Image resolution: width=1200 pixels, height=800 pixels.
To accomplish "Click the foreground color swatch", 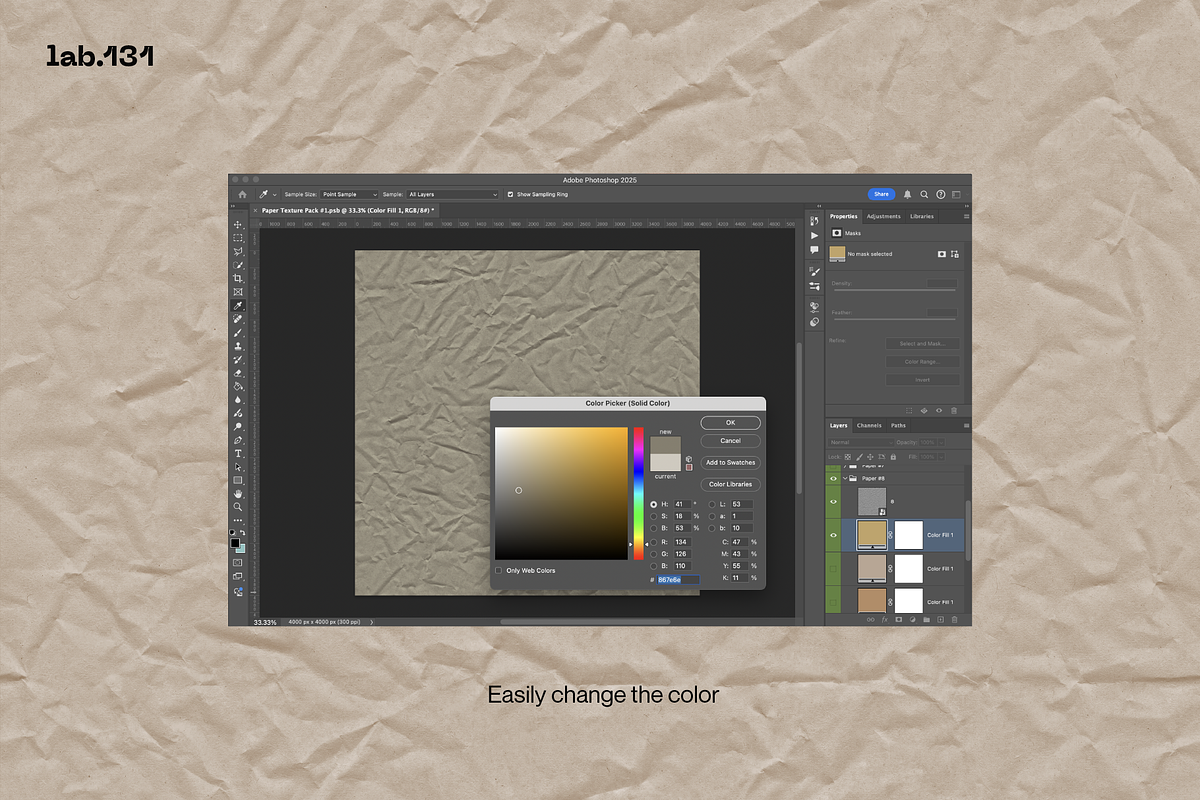I will click(235, 543).
